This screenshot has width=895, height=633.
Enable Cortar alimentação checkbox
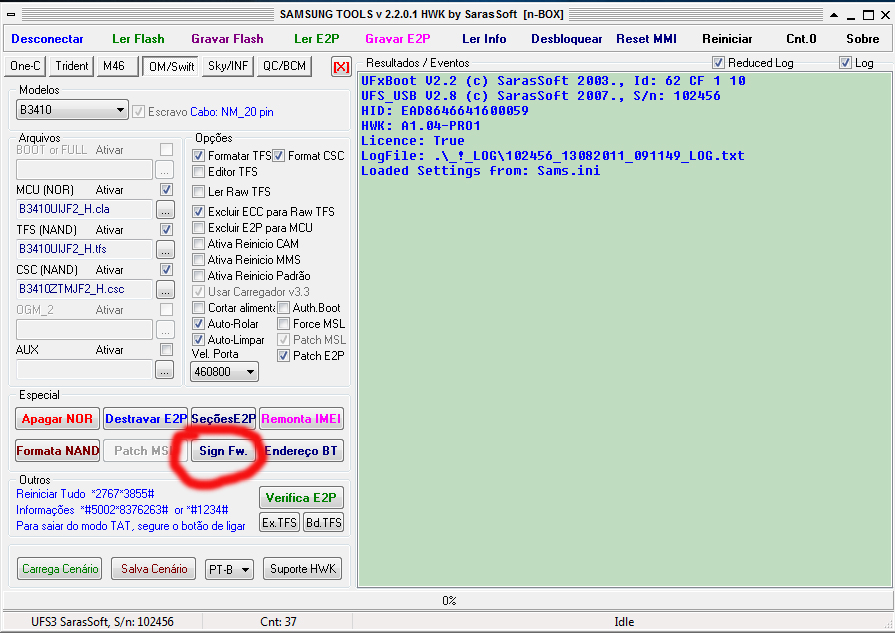(199, 308)
